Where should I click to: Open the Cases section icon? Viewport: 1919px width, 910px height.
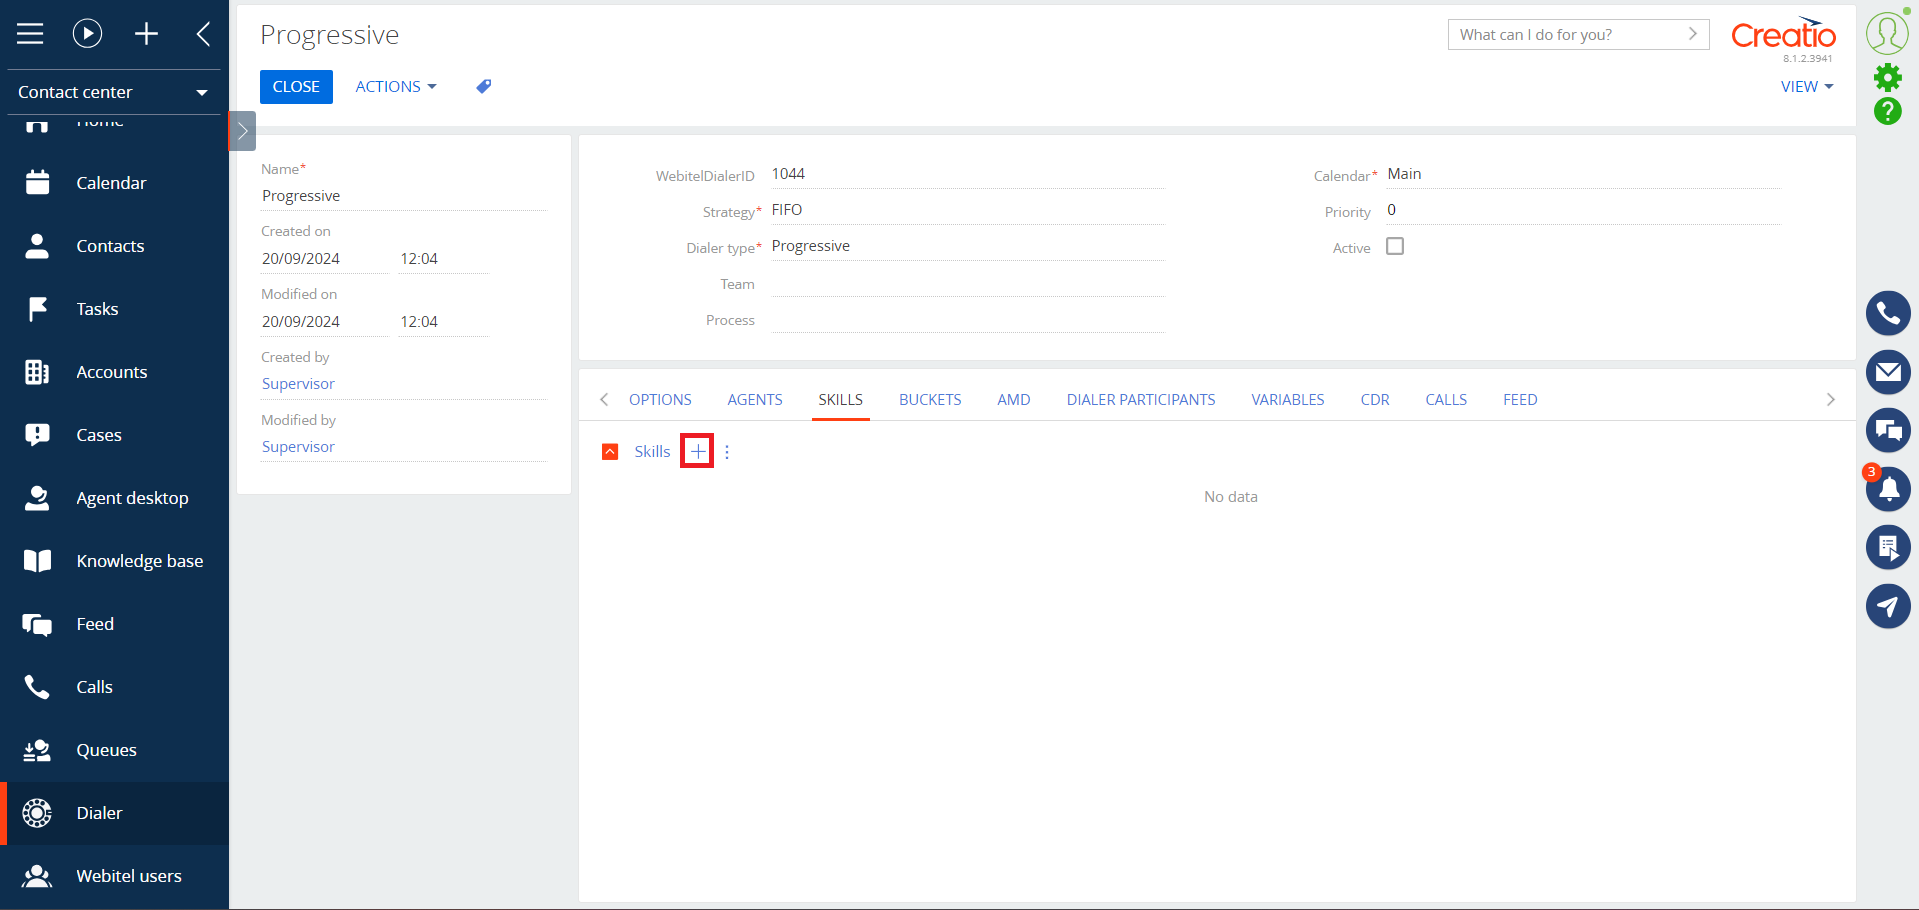click(x=37, y=435)
